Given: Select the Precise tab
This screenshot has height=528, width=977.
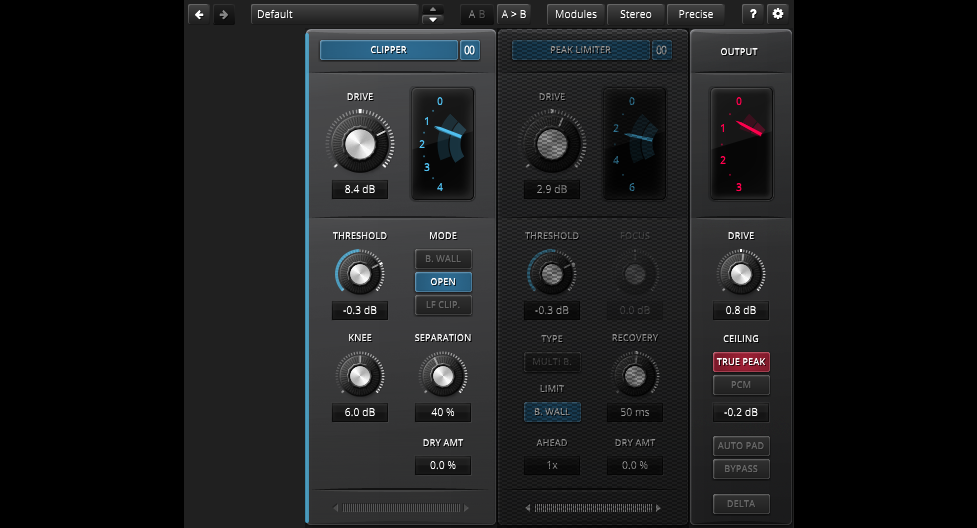Looking at the screenshot, I should pos(696,14).
